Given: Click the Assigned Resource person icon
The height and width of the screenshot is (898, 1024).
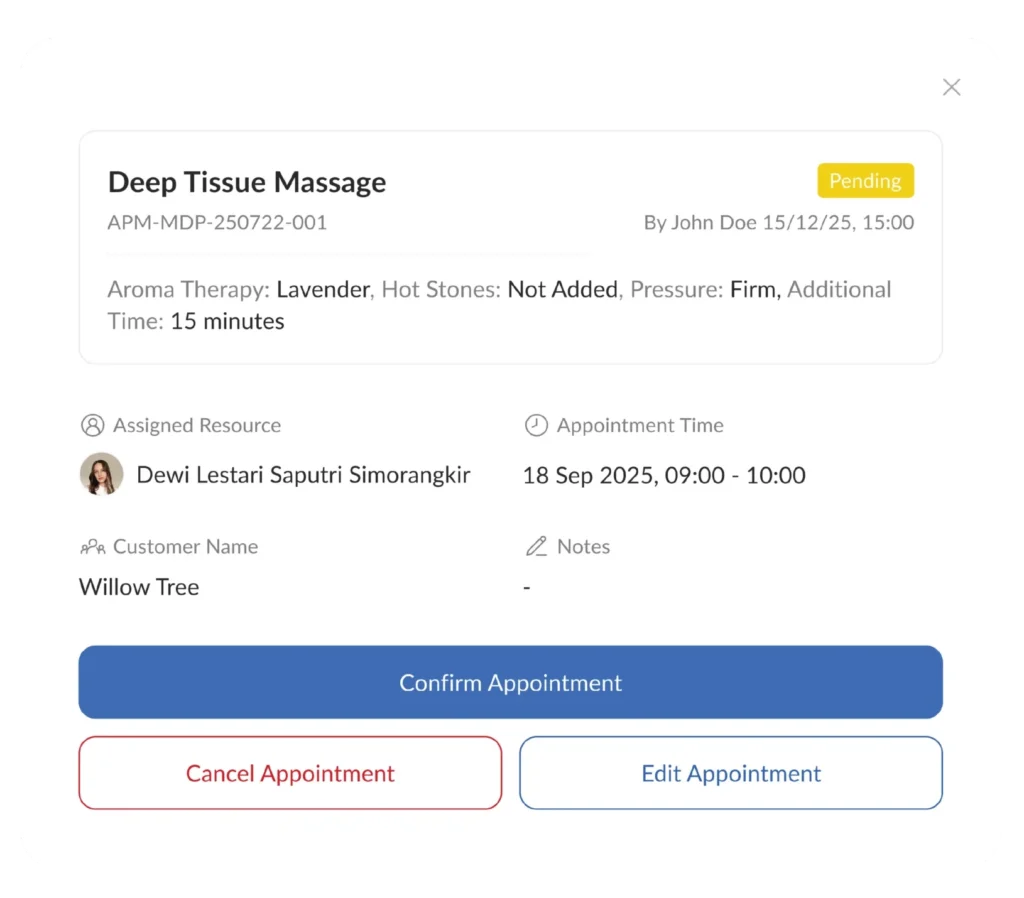Looking at the screenshot, I should [x=93, y=425].
